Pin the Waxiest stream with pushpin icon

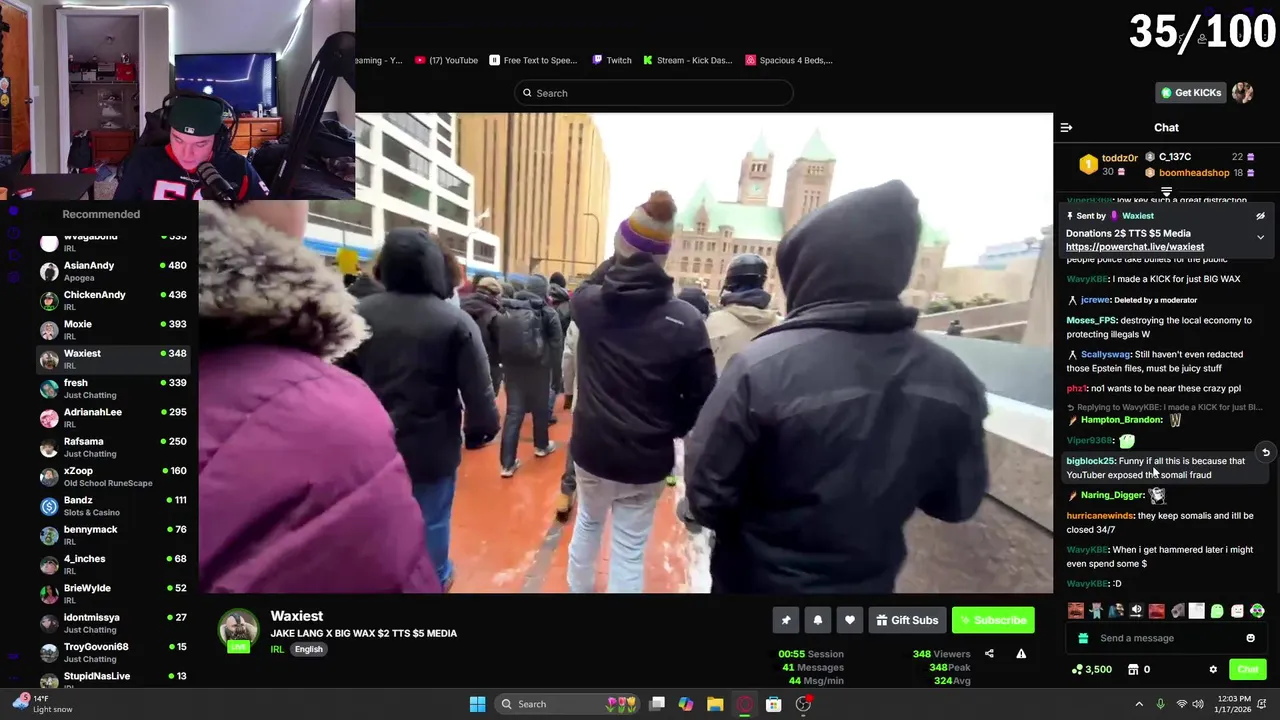[786, 620]
